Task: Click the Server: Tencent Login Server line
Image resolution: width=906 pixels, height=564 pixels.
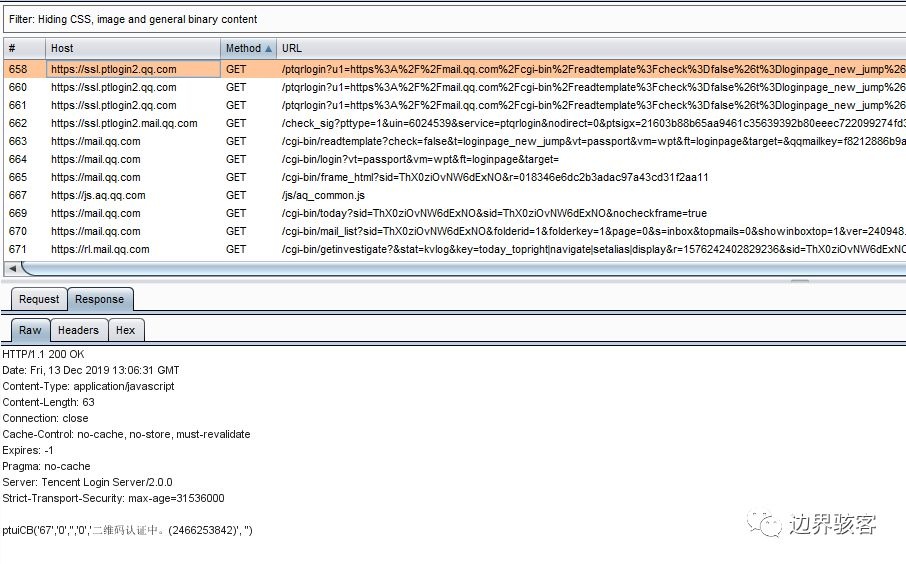Action: 87,483
